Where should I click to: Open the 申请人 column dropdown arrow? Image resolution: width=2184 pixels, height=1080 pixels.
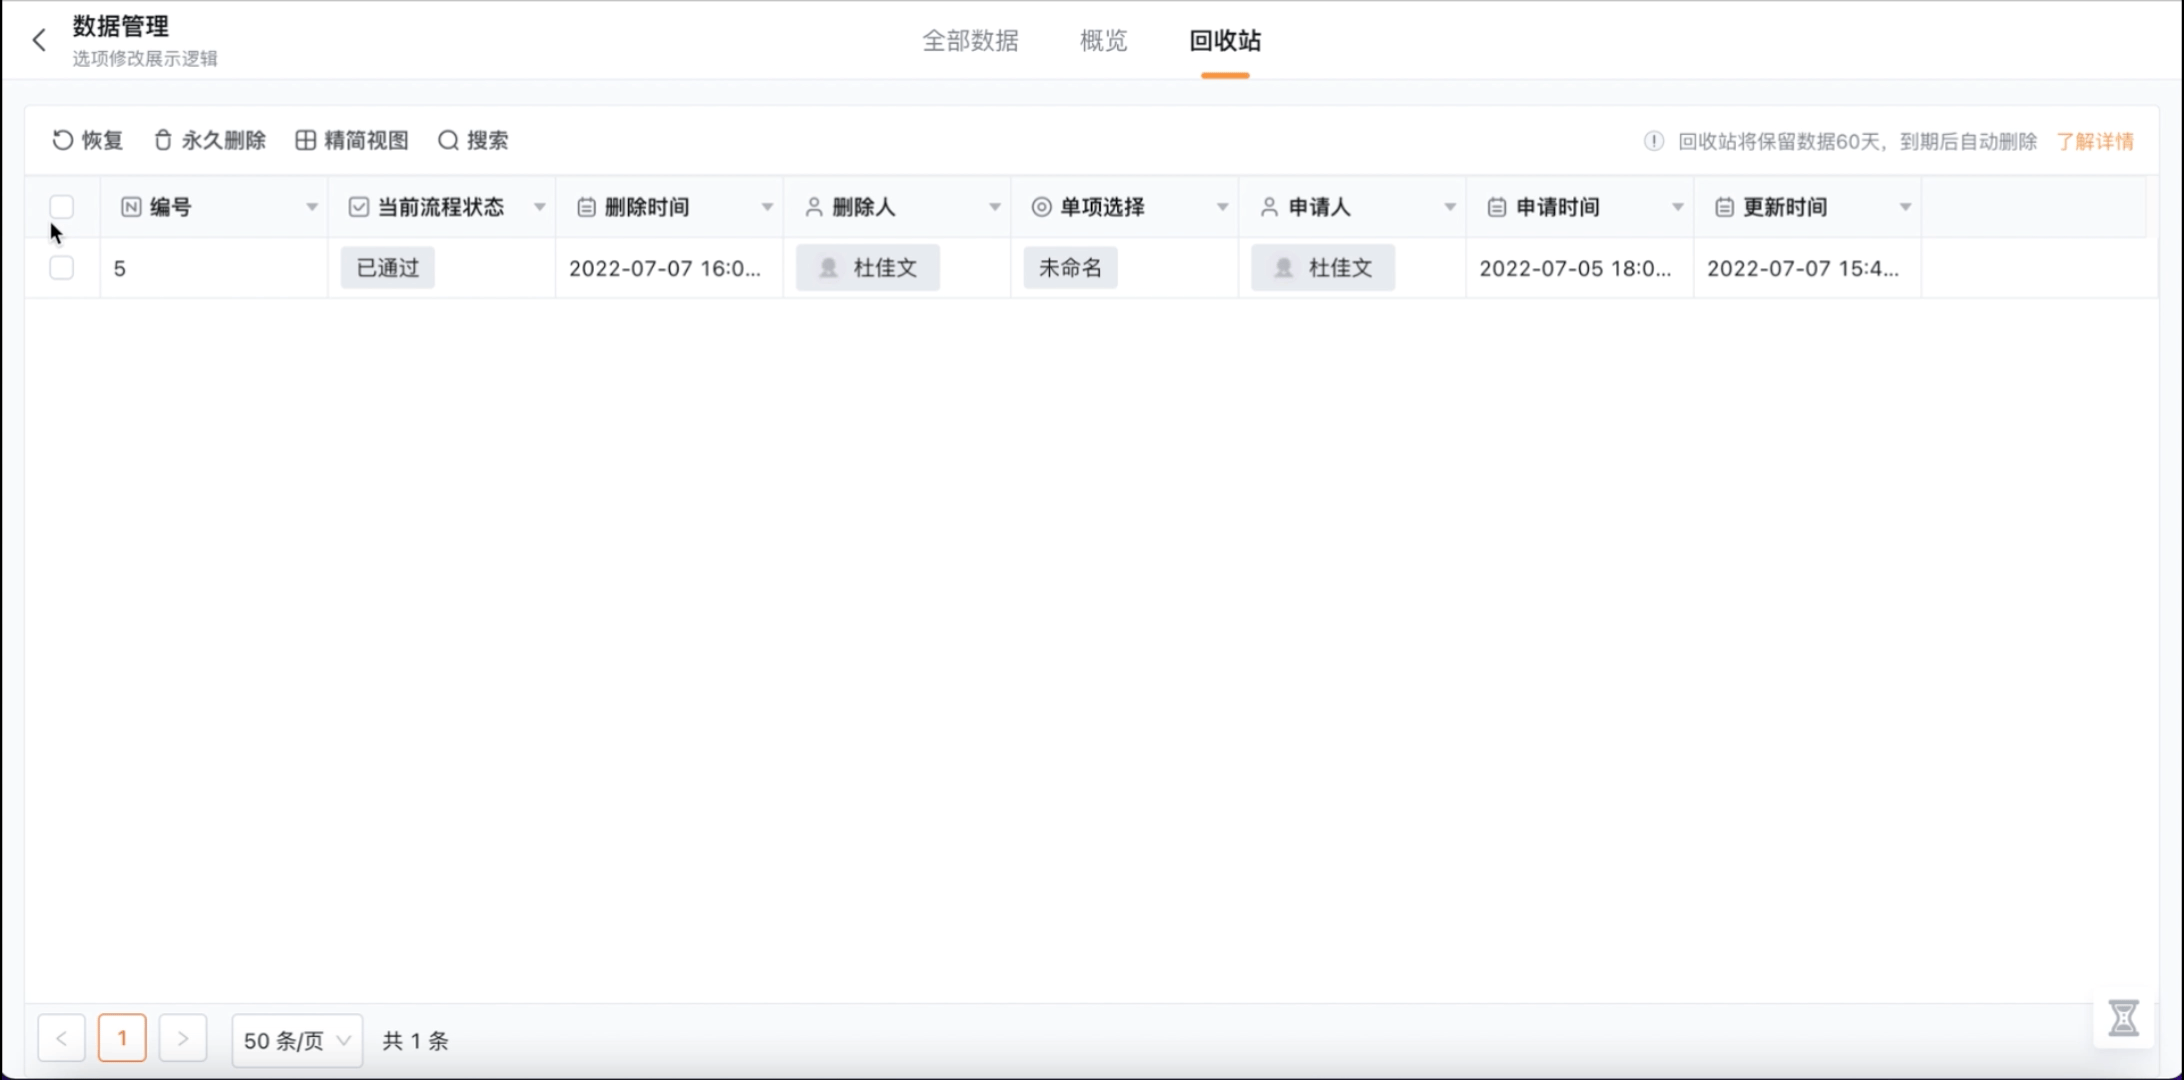1450,207
